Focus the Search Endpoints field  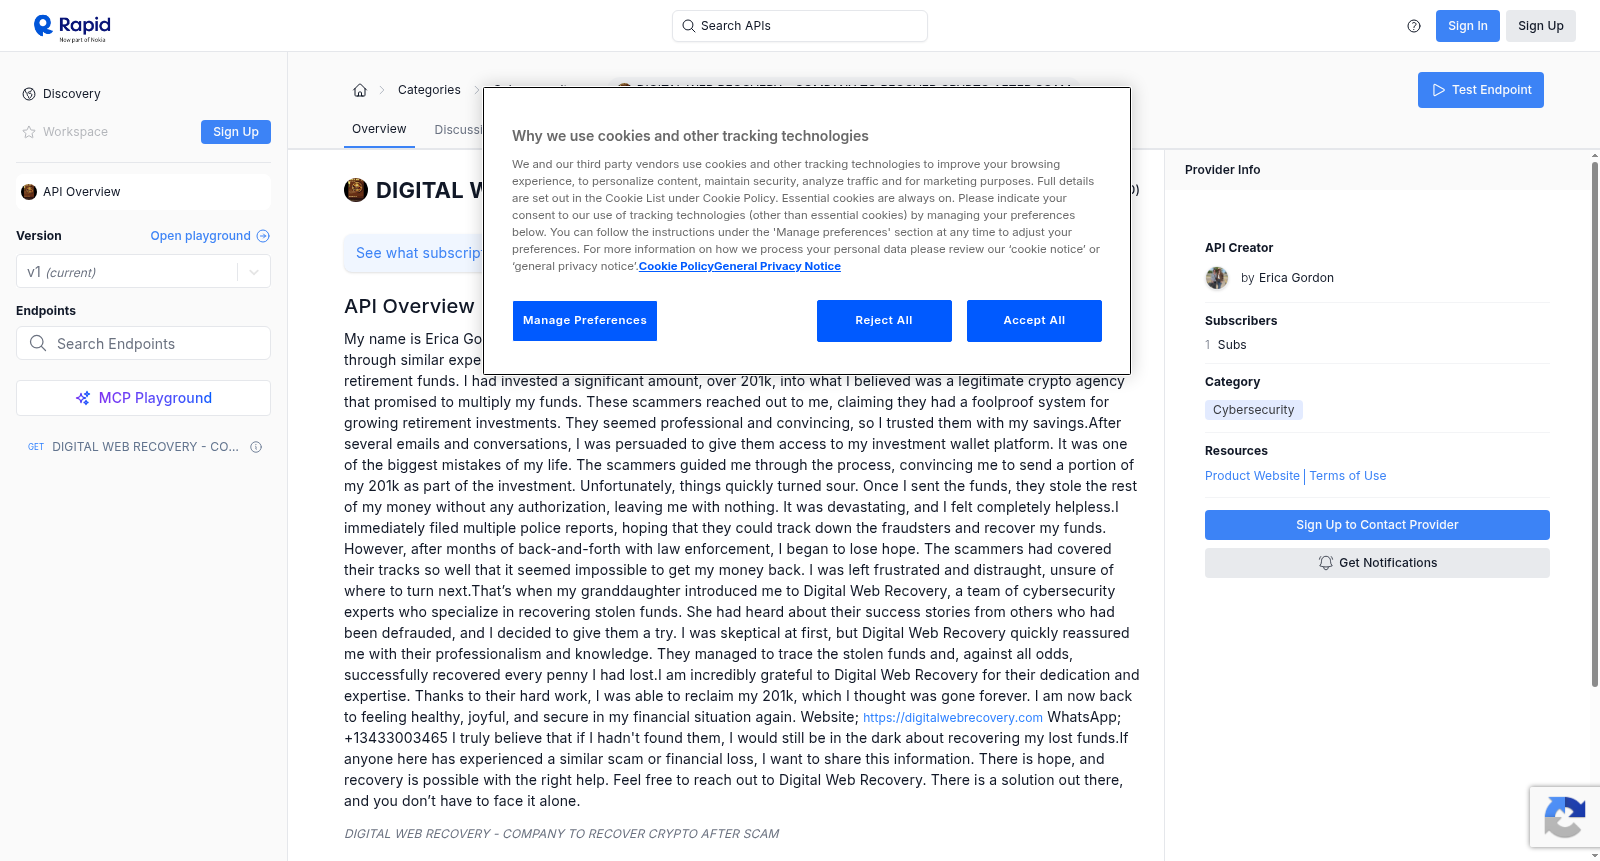tap(143, 343)
